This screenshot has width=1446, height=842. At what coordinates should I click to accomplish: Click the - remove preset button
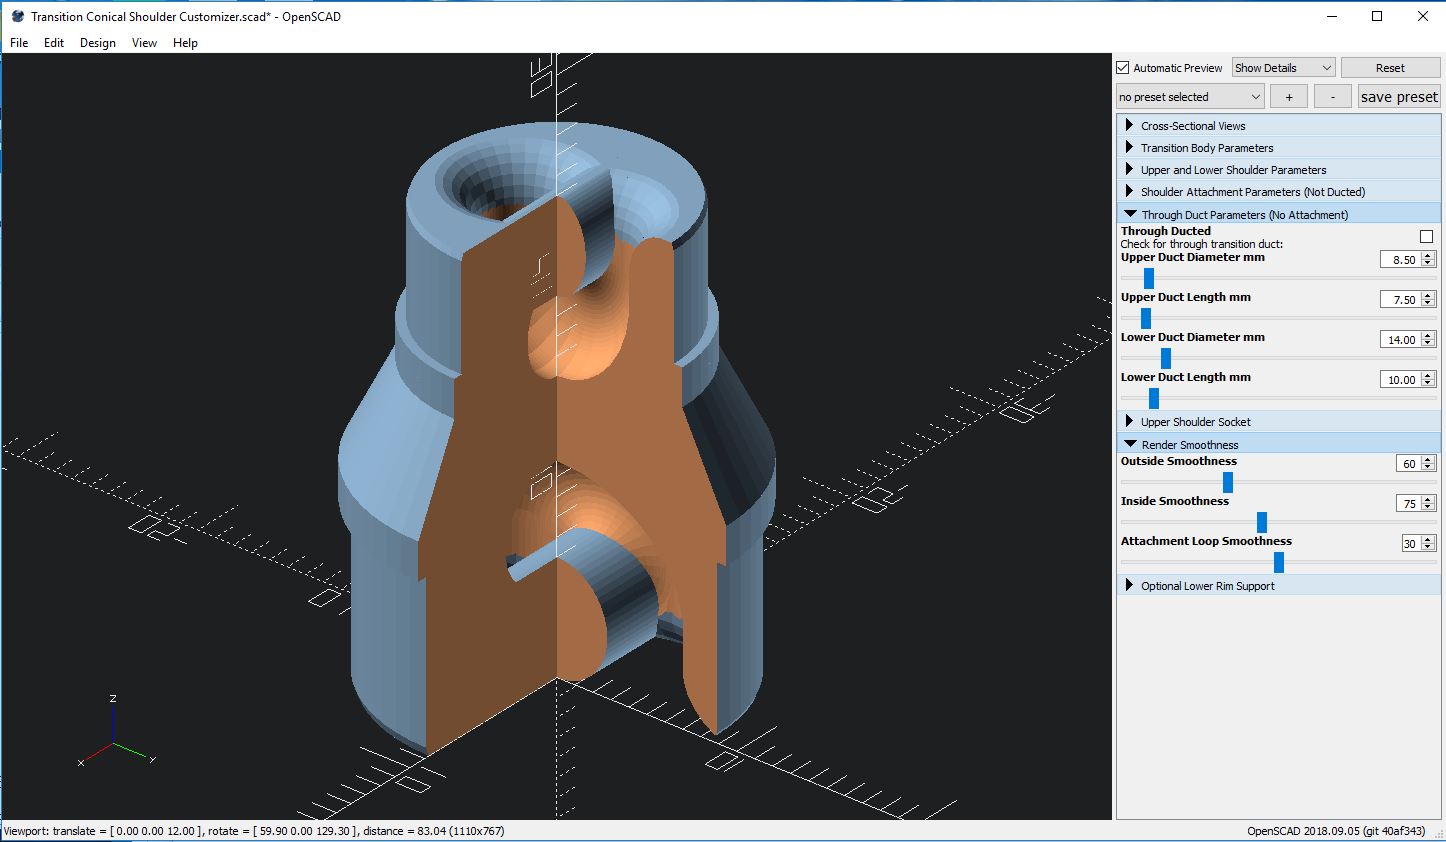[x=1332, y=97]
